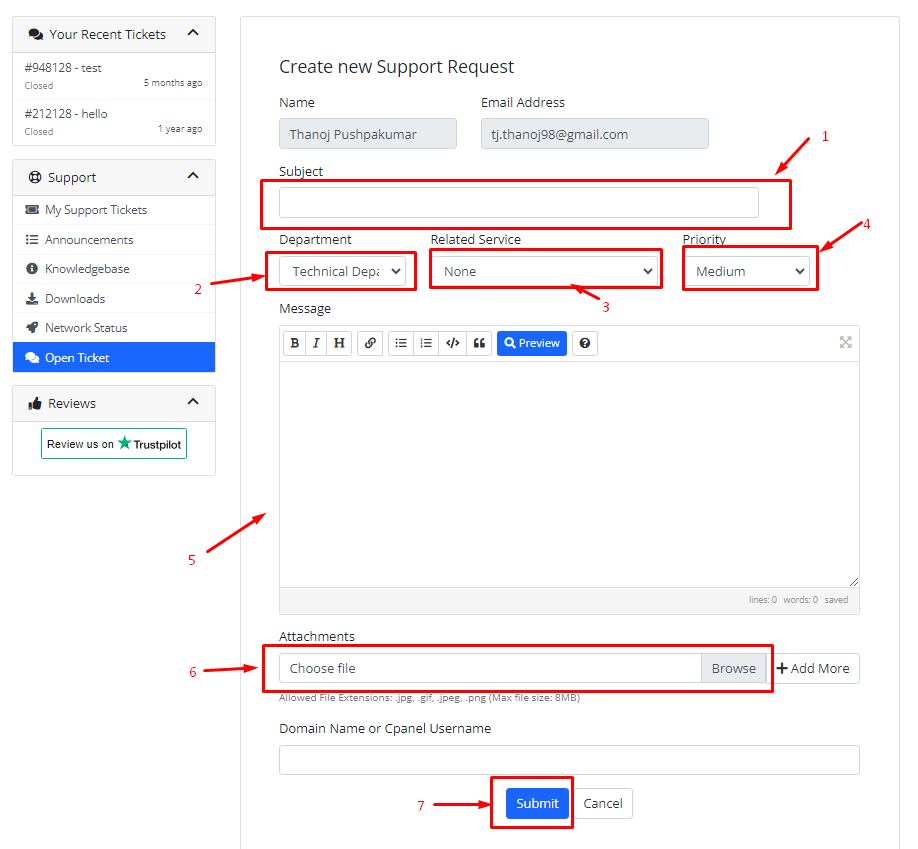Apply bold formatting in message editor
This screenshot has height=849, width=918.
coord(294,343)
